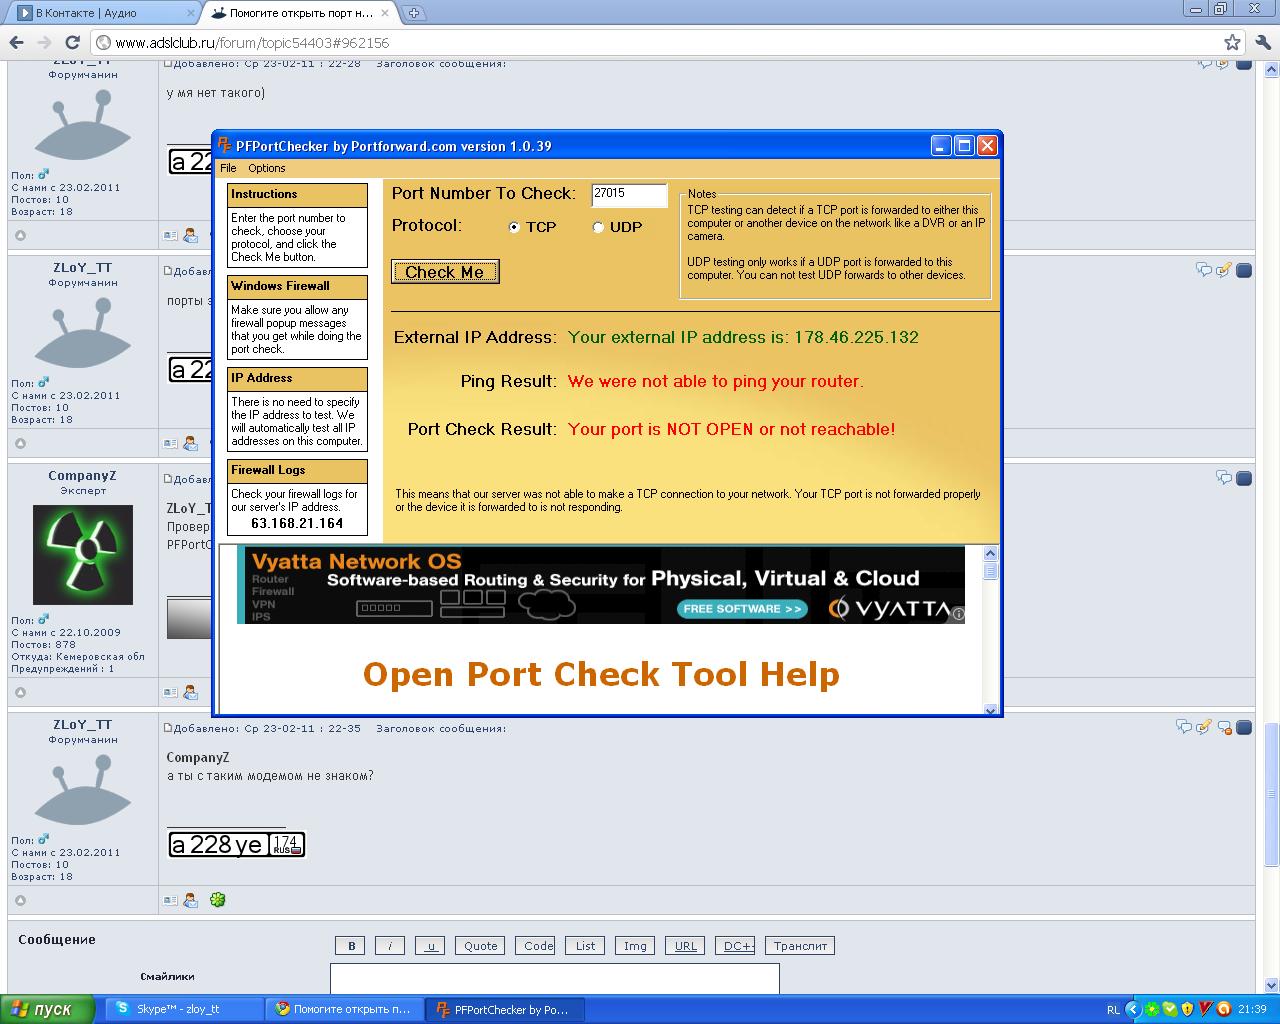This screenshot has width=1280, height=1024.
Task: Reload the page with the refresh icon
Action: [x=72, y=42]
